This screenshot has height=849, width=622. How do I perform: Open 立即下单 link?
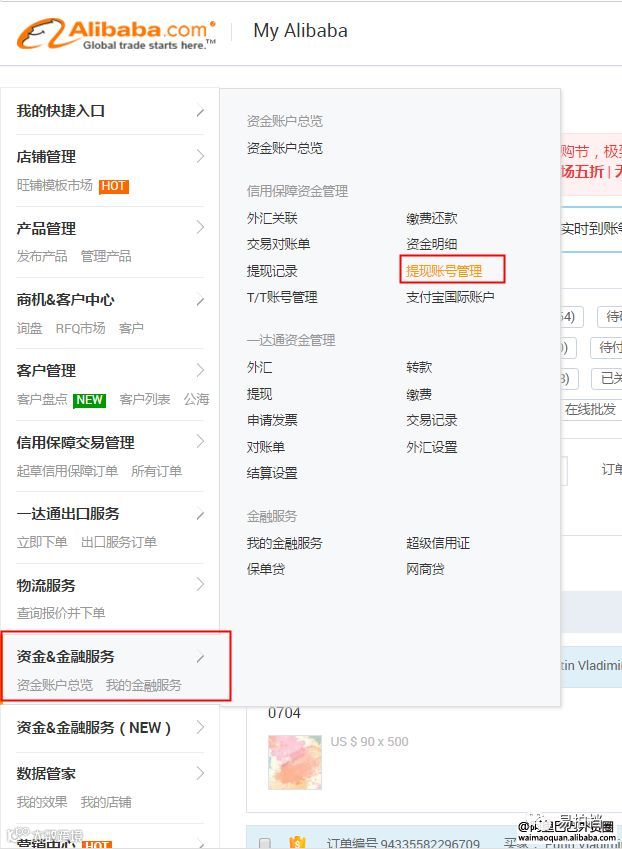point(42,542)
